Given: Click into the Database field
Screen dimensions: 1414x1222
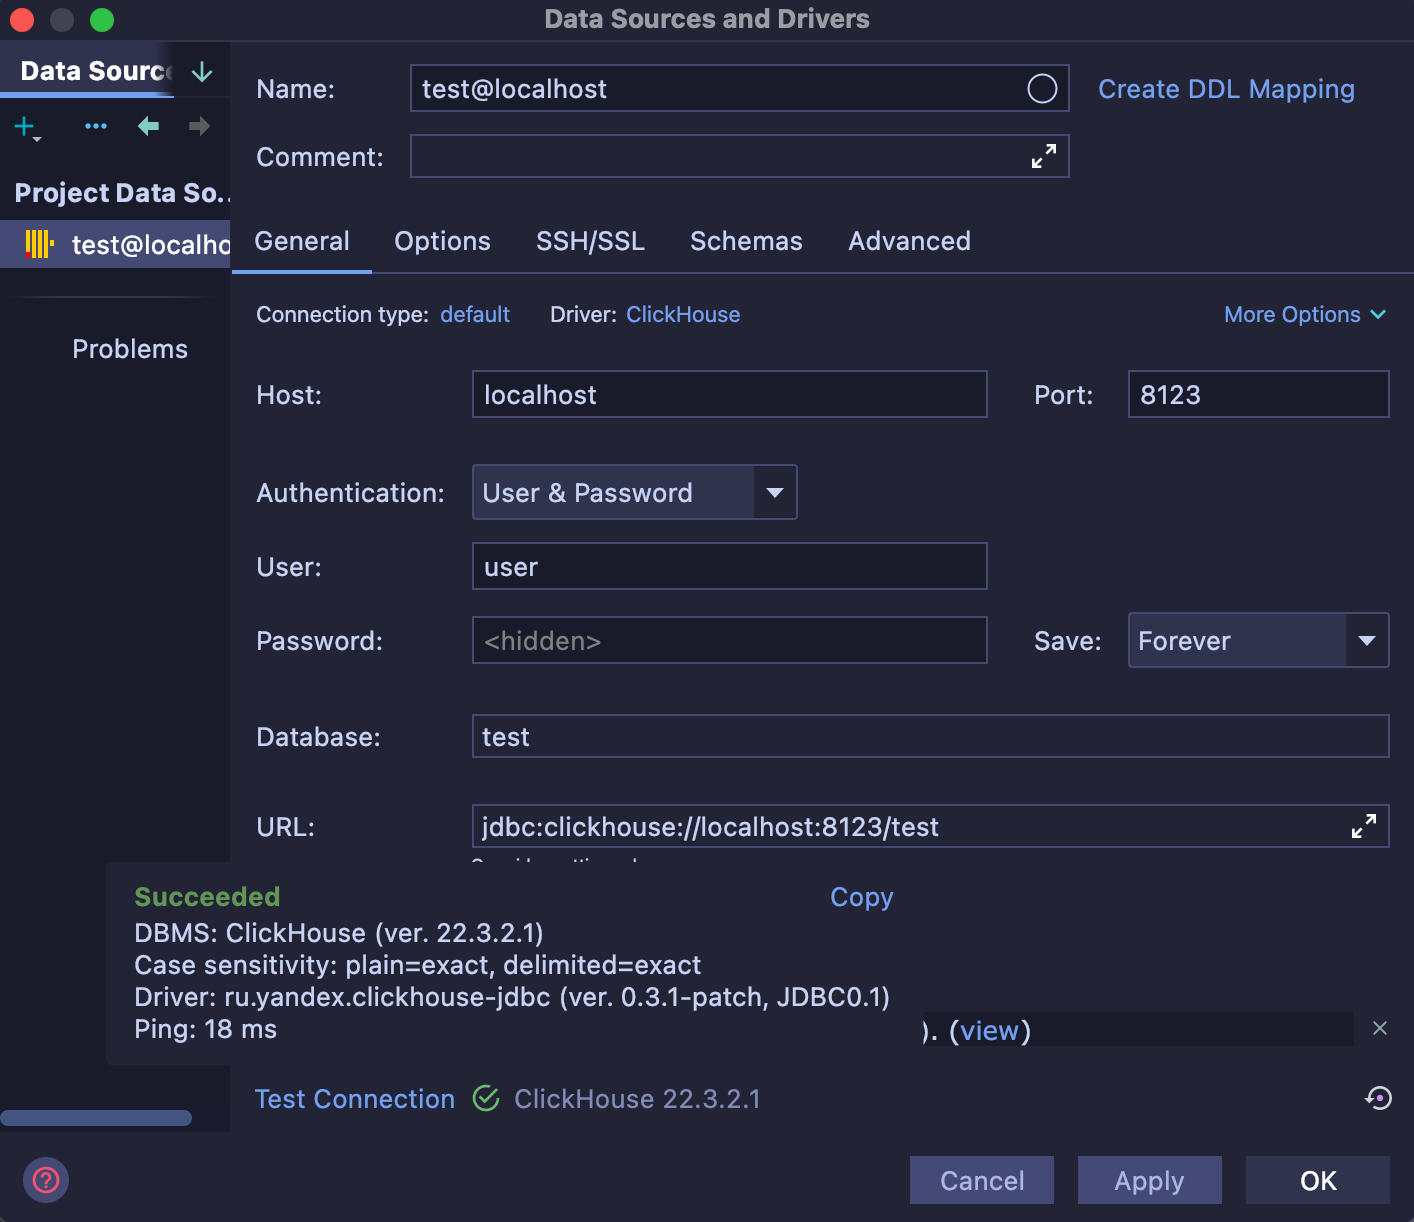Looking at the screenshot, I should pos(930,736).
